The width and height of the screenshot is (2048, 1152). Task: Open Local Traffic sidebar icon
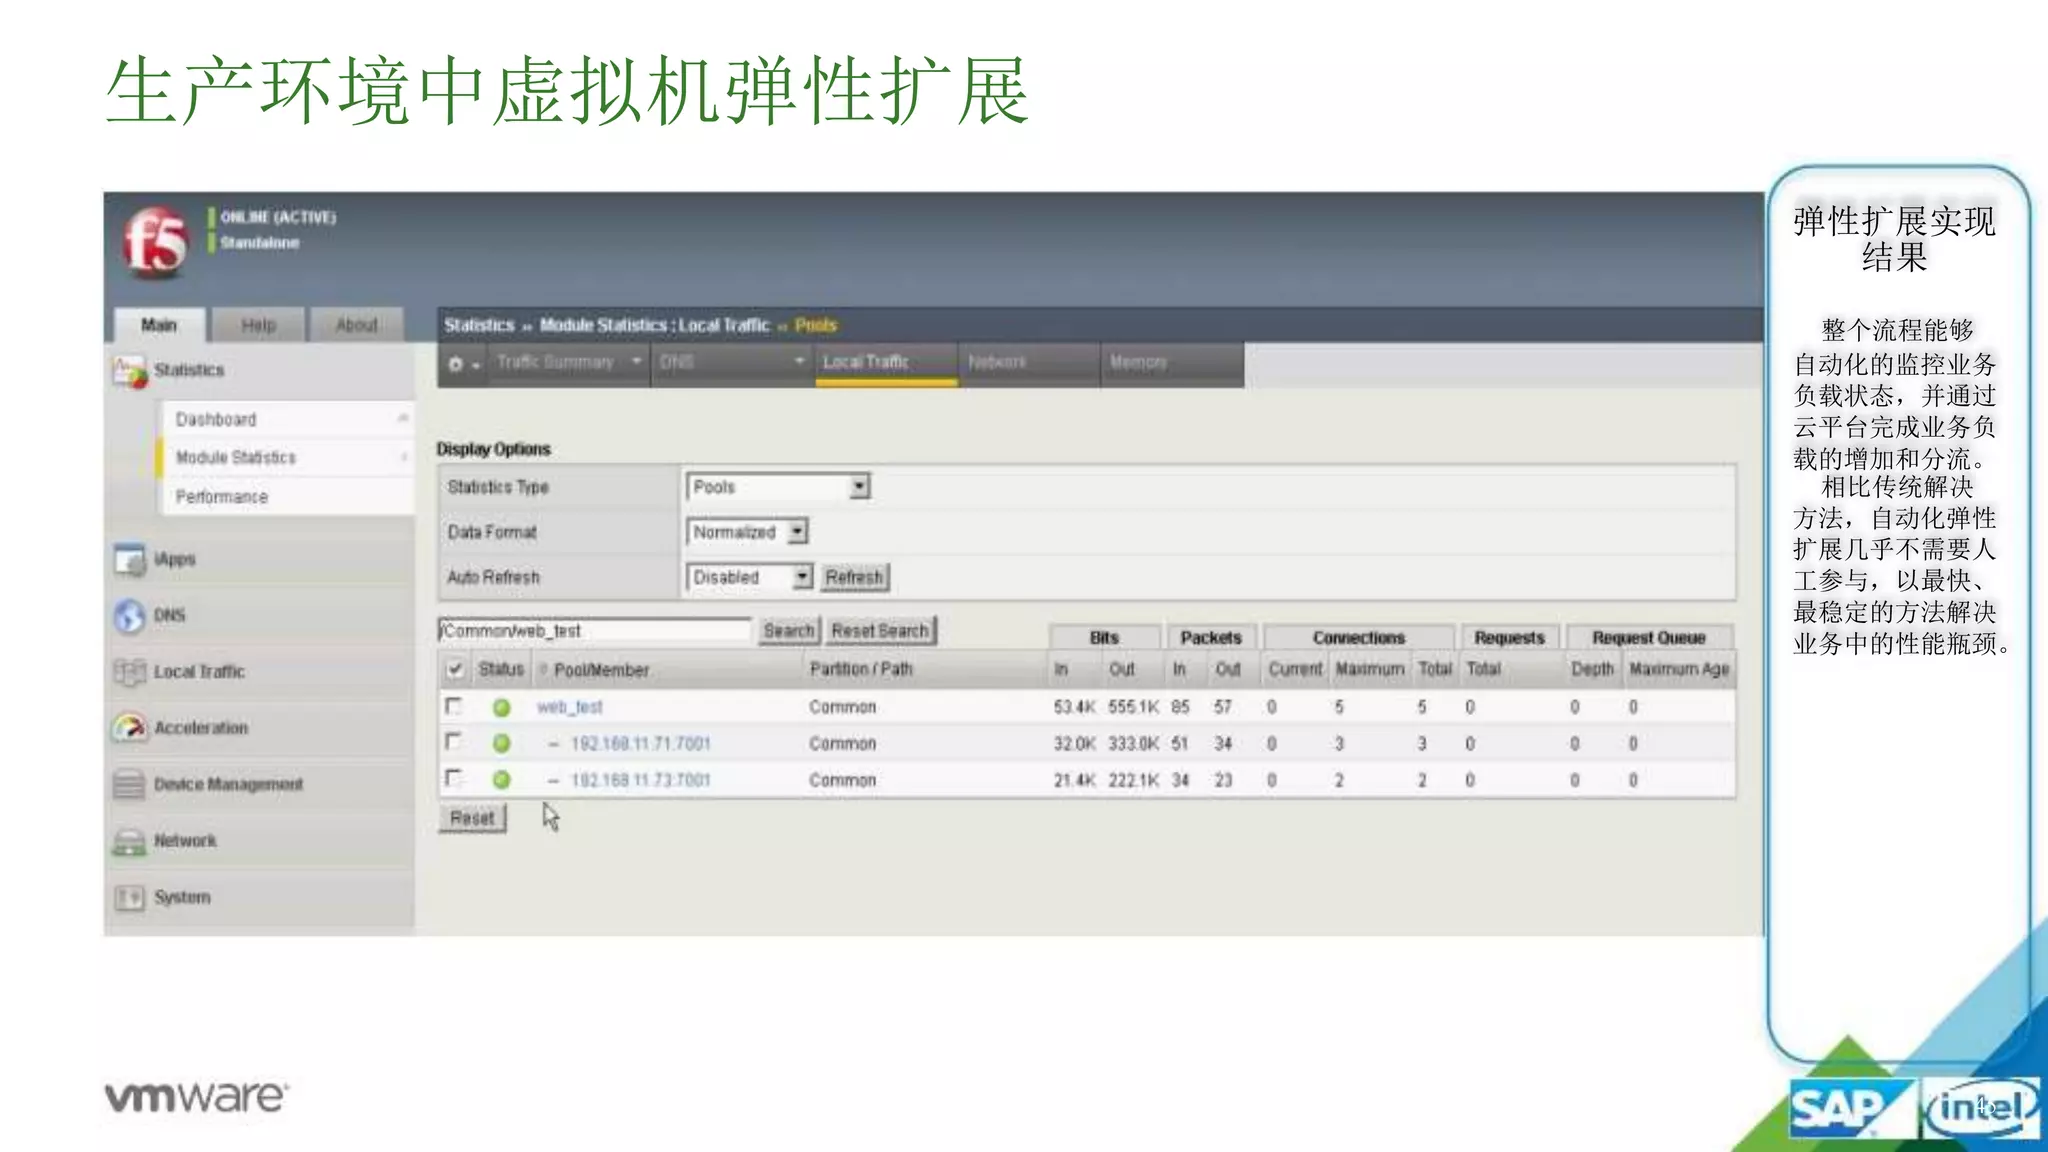point(130,672)
